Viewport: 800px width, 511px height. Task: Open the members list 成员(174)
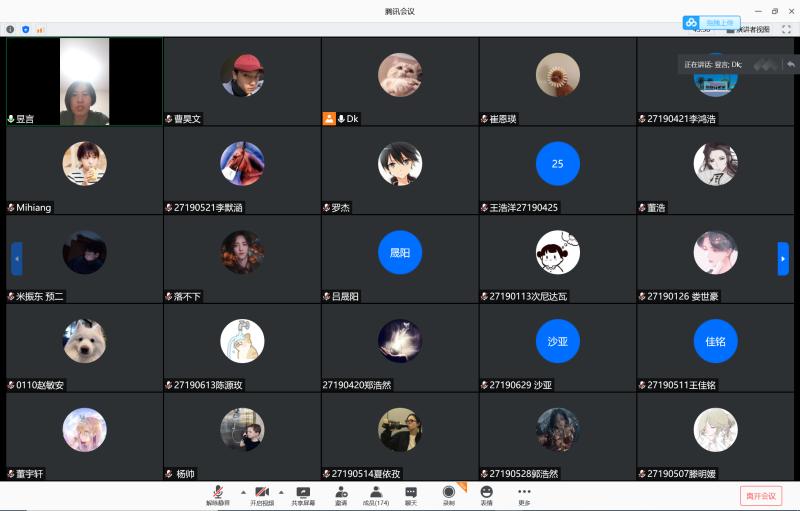(x=376, y=494)
